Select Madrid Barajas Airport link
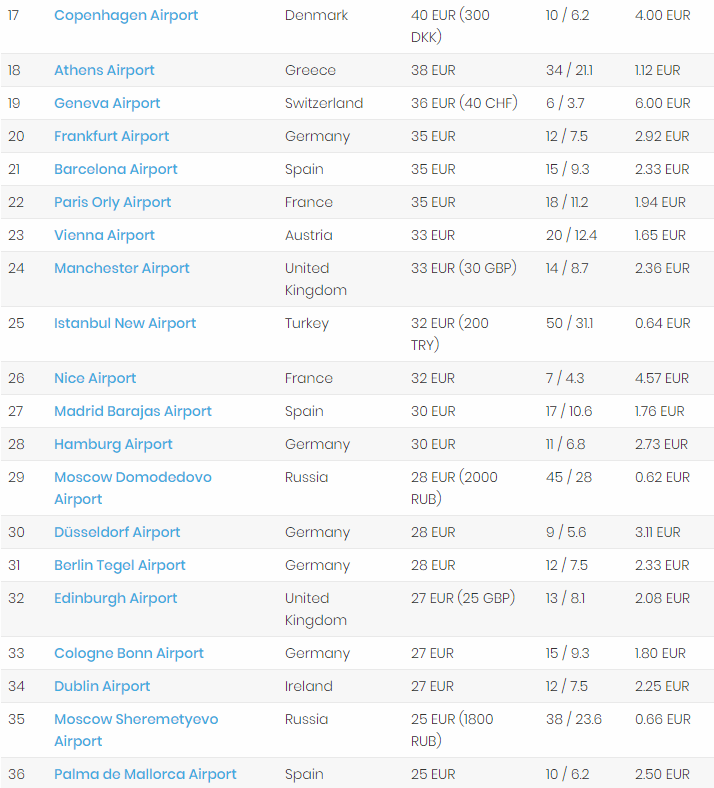 pyautogui.click(x=133, y=411)
